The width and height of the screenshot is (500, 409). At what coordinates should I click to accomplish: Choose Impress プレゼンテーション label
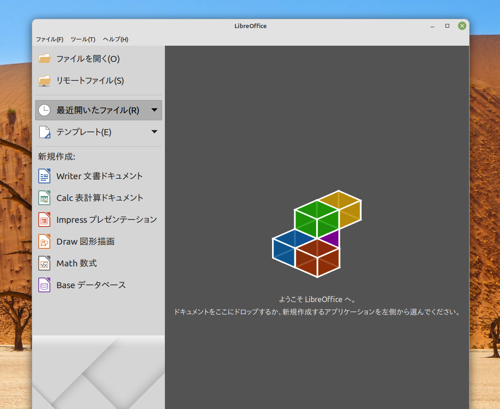(106, 220)
